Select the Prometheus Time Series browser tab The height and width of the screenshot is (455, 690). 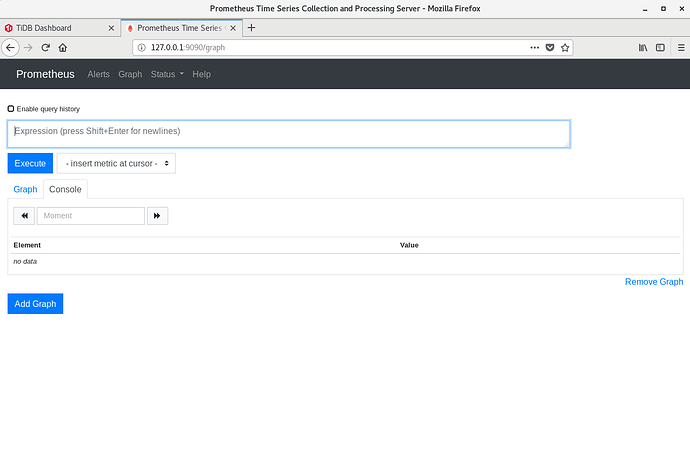(x=181, y=28)
